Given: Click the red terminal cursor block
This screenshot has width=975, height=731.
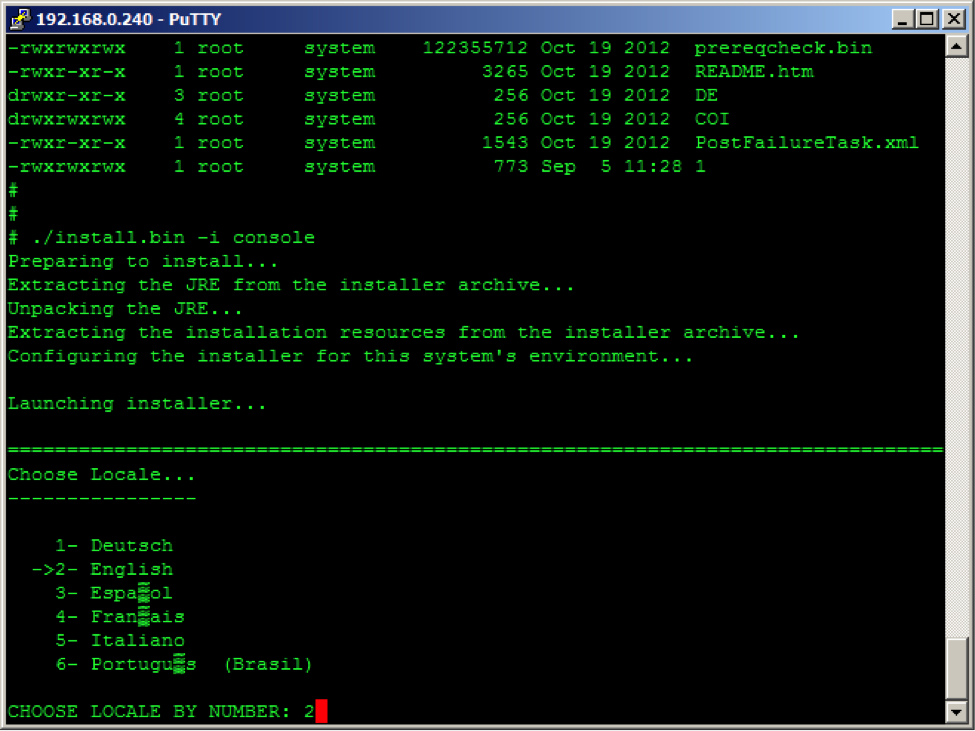Looking at the screenshot, I should point(321,711).
